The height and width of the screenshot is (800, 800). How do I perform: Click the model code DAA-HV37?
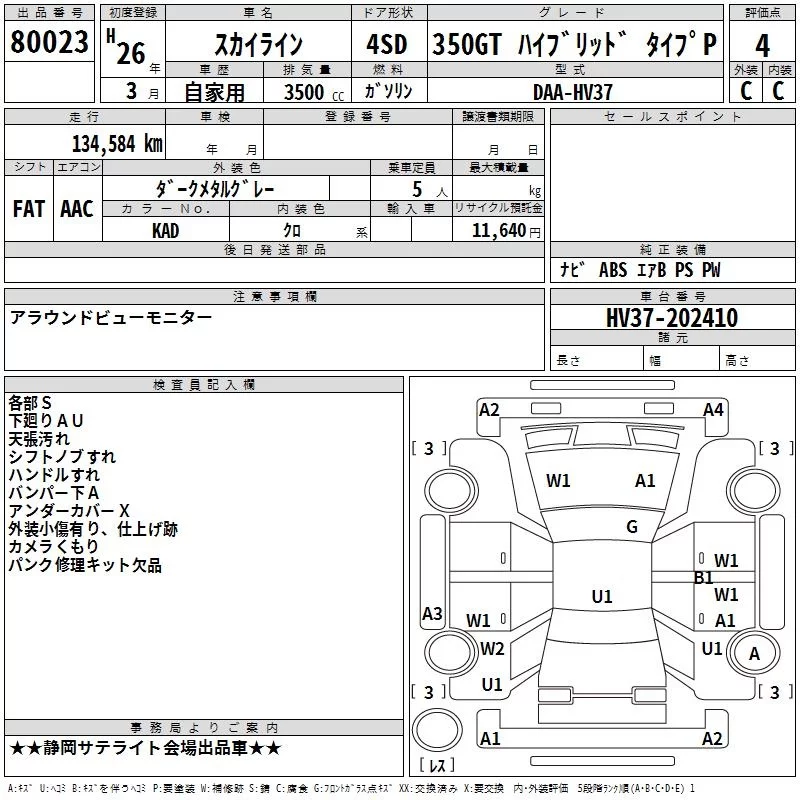pos(572,92)
